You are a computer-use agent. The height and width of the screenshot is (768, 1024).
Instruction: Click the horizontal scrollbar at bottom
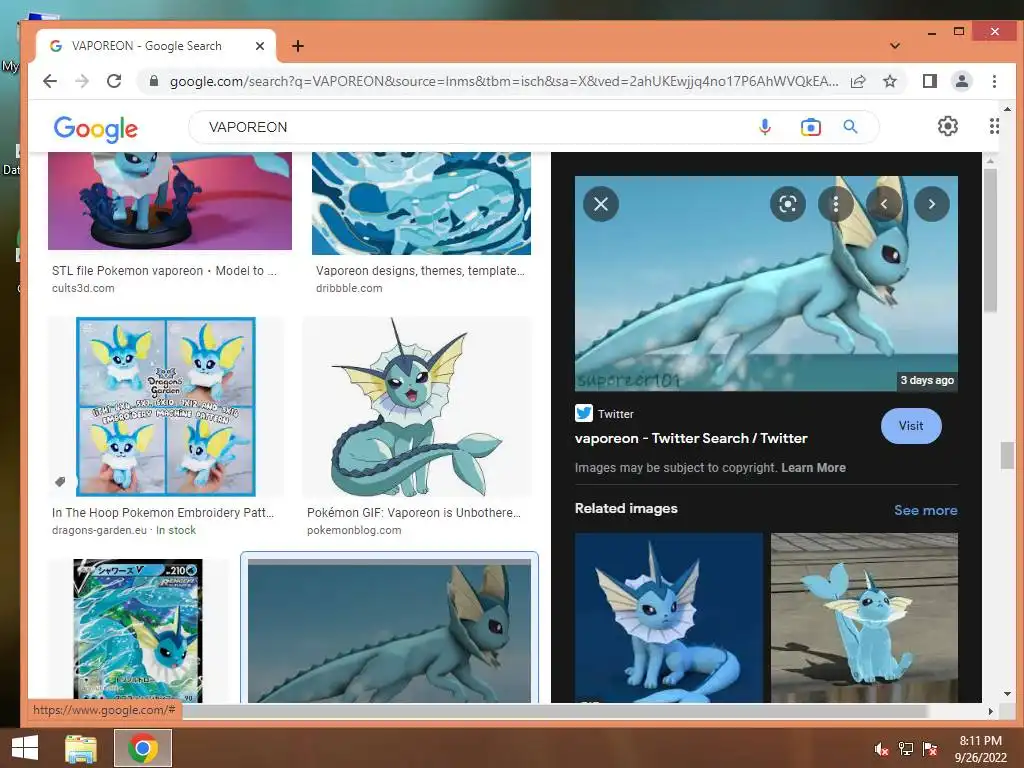[555, 711]
